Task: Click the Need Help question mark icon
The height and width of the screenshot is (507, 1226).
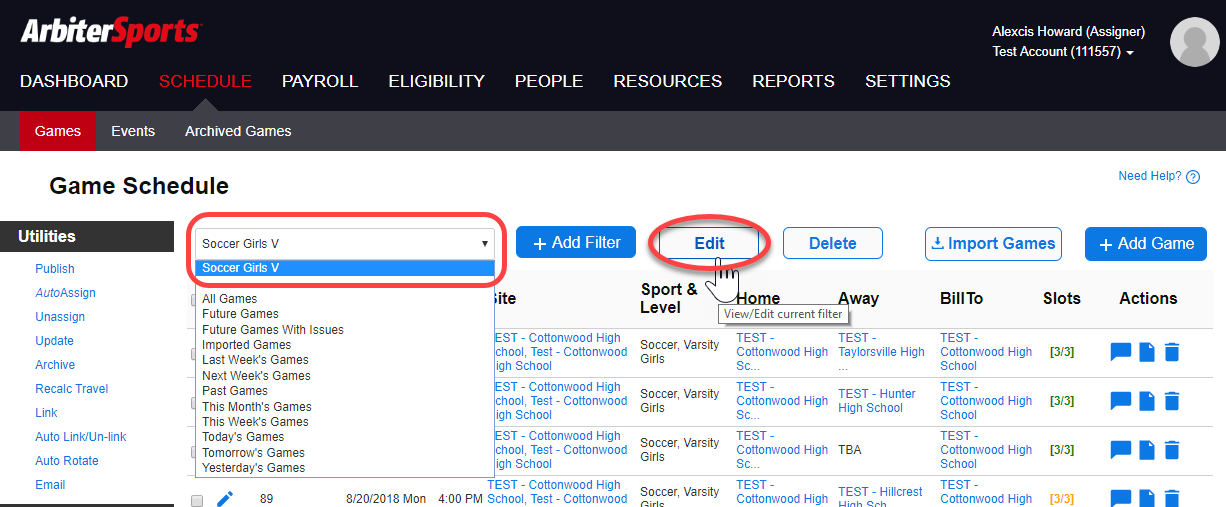Action: [1192, 177]
